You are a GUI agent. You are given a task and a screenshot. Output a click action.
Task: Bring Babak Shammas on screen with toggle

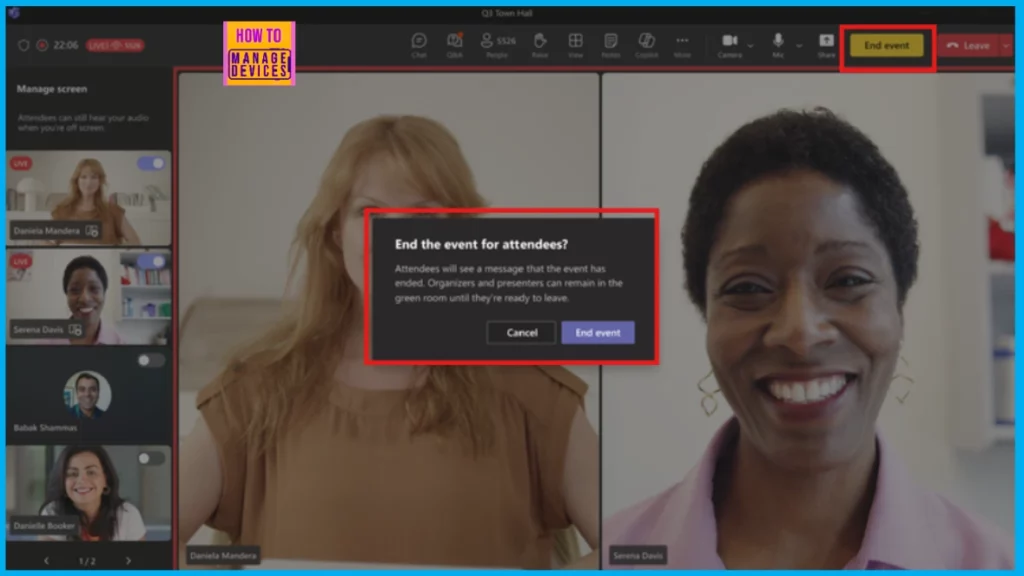[151, 360]
